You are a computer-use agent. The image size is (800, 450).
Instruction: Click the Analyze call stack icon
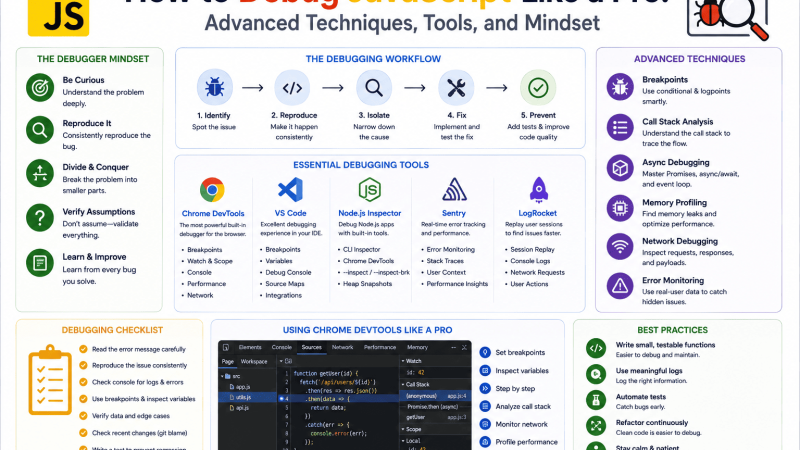pos(485,406)
